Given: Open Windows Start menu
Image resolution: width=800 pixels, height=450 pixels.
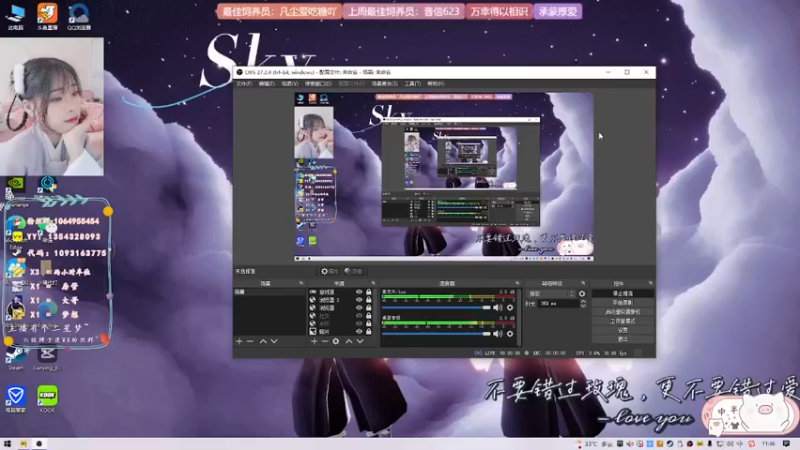Looking at the screenshot, I should (x=7, y=444).
